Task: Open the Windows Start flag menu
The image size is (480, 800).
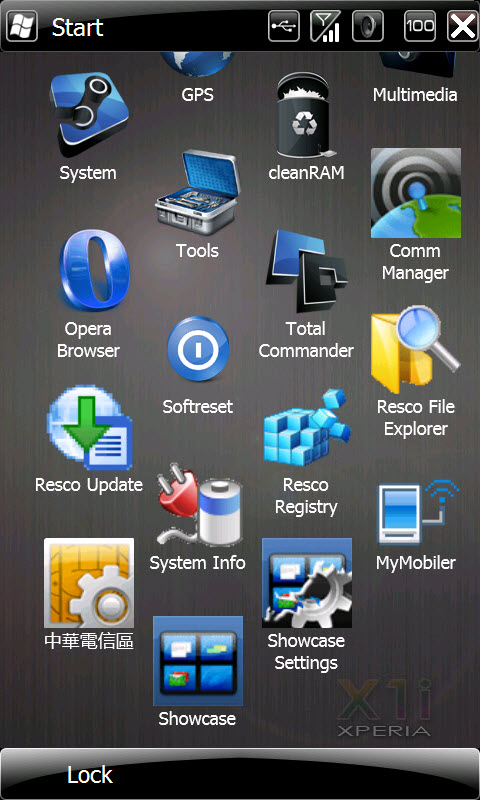Action: tap(22, 26)
